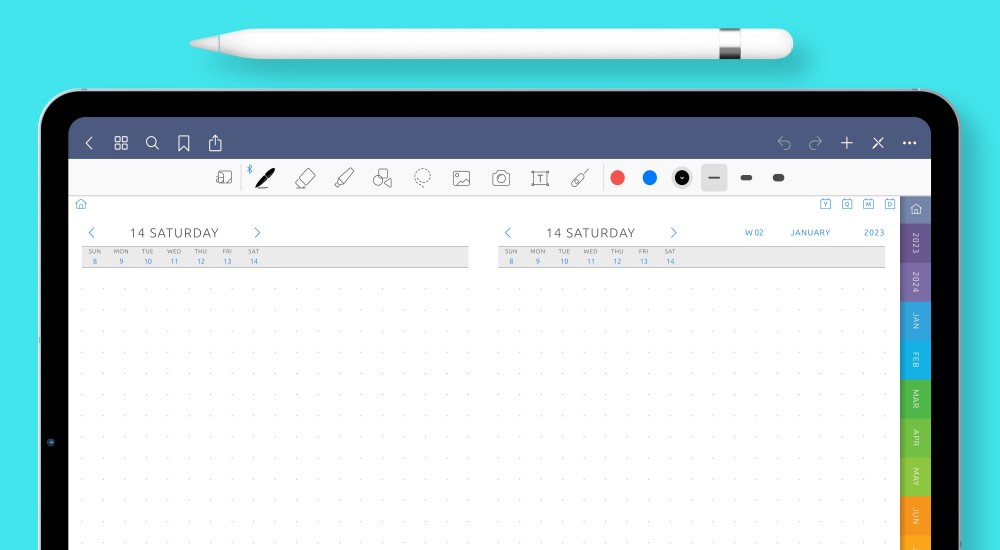1000x550 pixels.
Task: Select the Highlighter tool
Action: click(344, 178)
